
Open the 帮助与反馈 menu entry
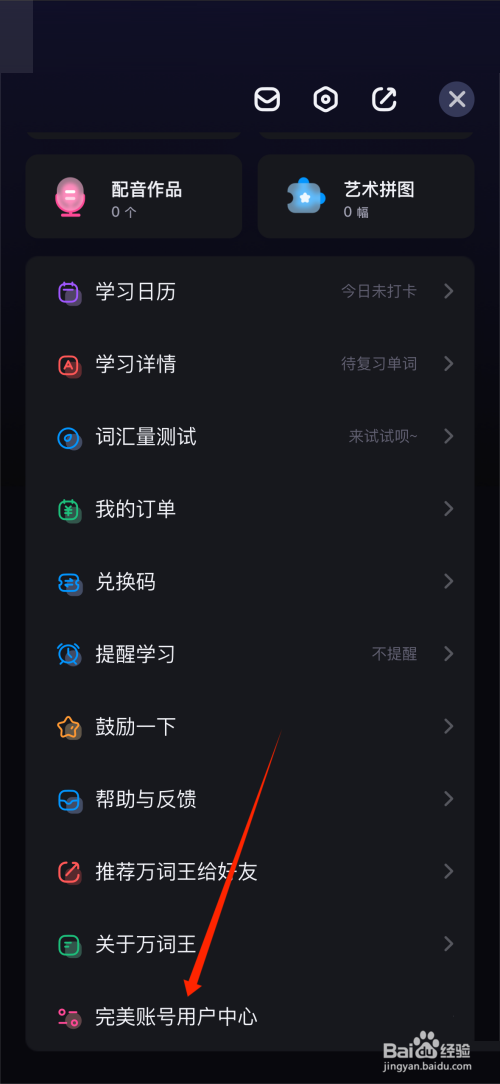coord(250,799)
